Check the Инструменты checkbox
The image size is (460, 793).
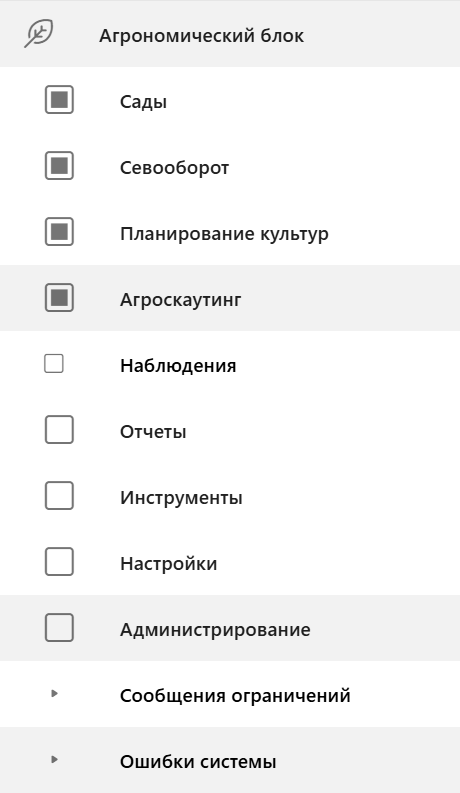59,496
